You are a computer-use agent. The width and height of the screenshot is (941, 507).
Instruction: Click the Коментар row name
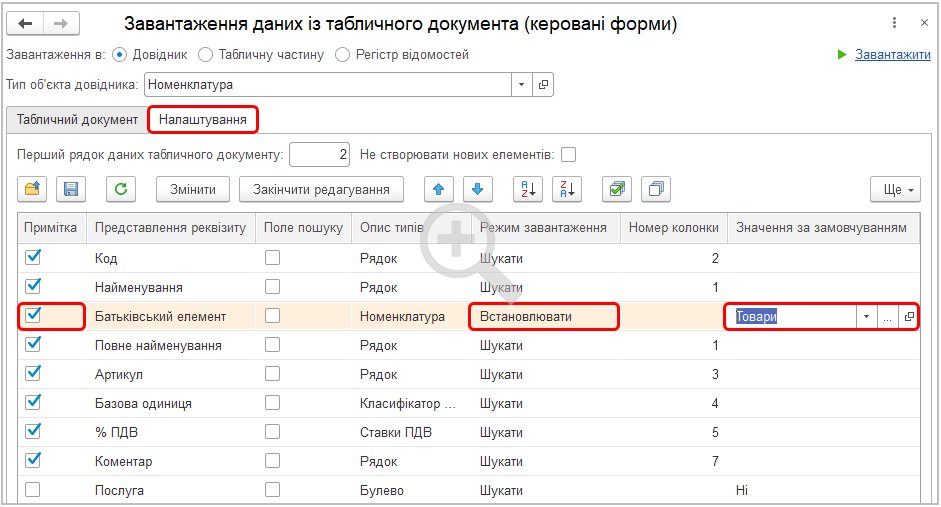point(124,461)
